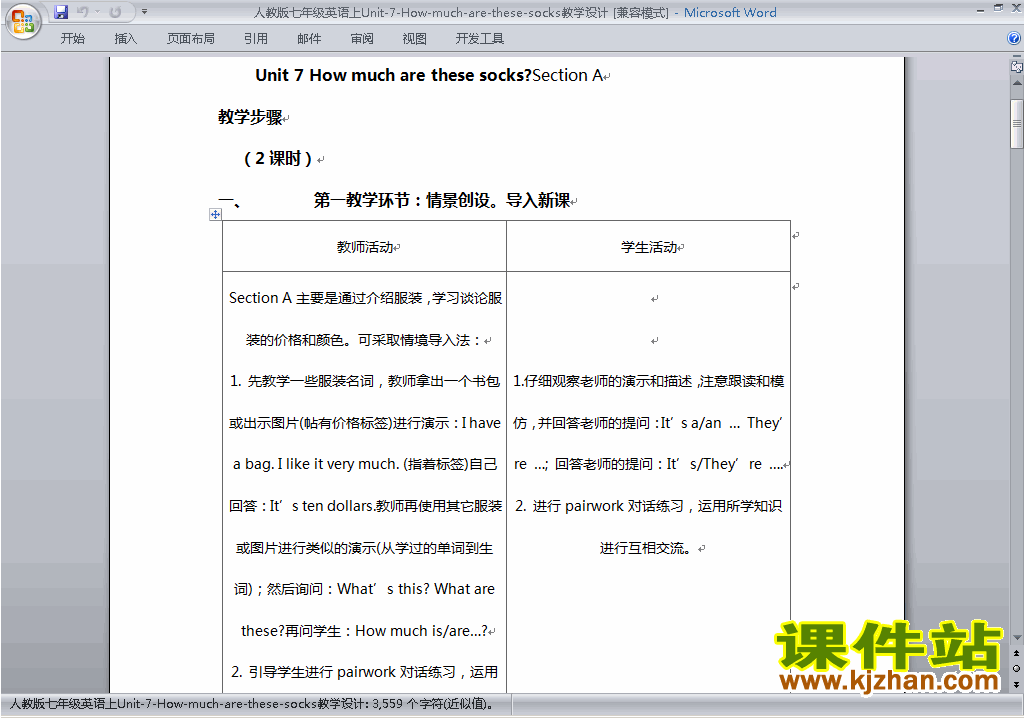Click the line 'these?再问学生：How much is/are...?'

(364, 630)
